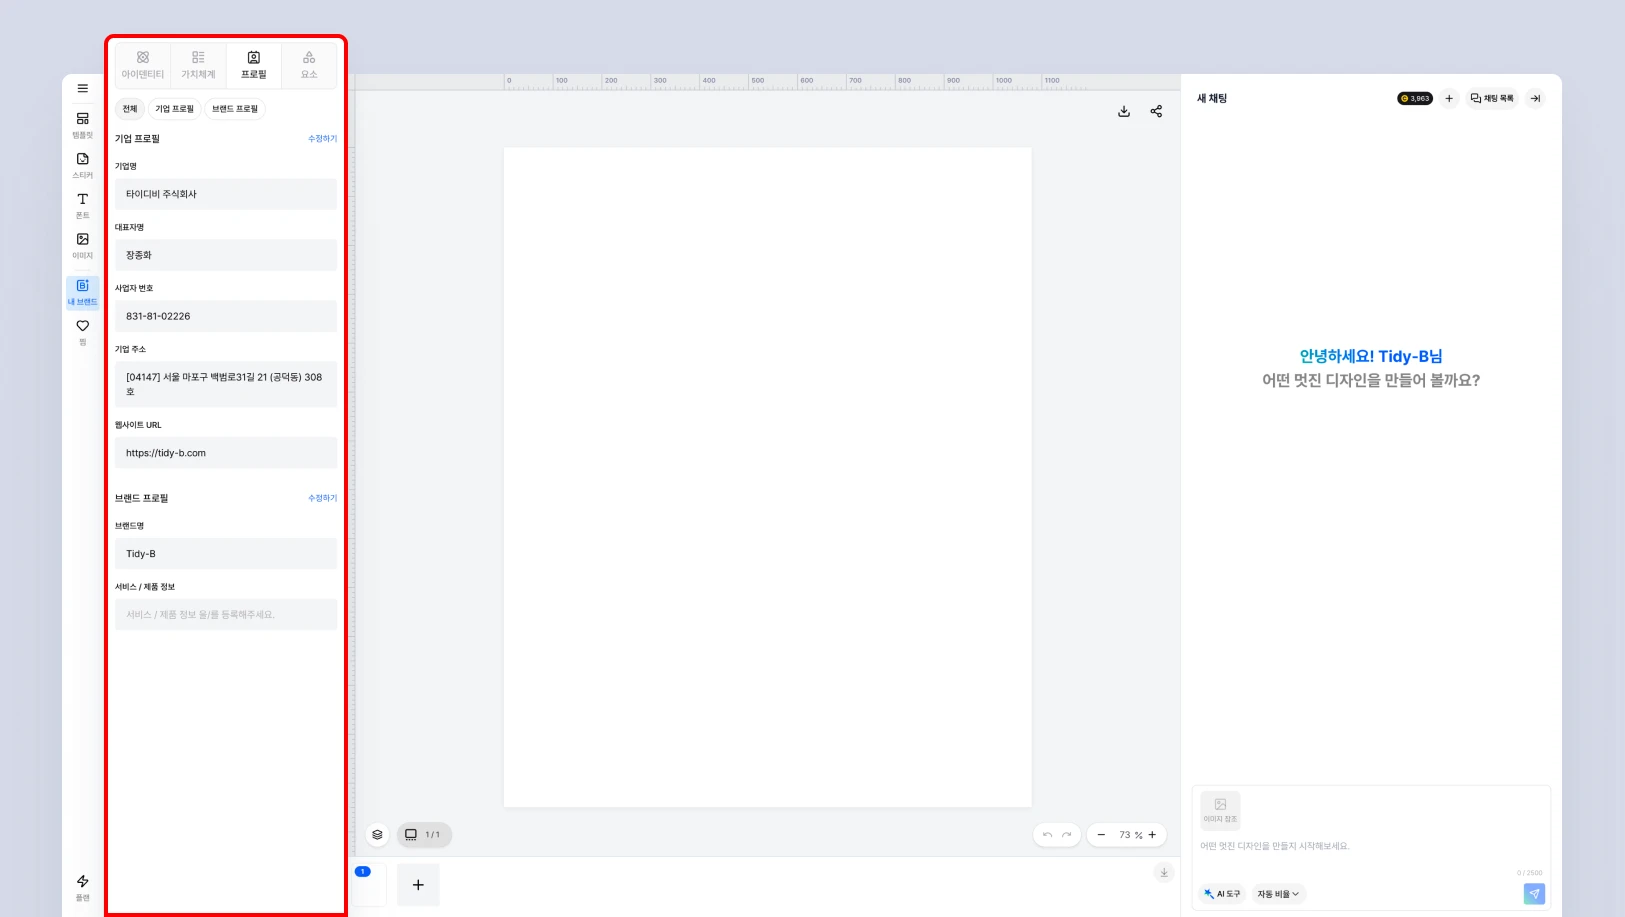Filter by 기업 프로필 chip

[175, 109]
